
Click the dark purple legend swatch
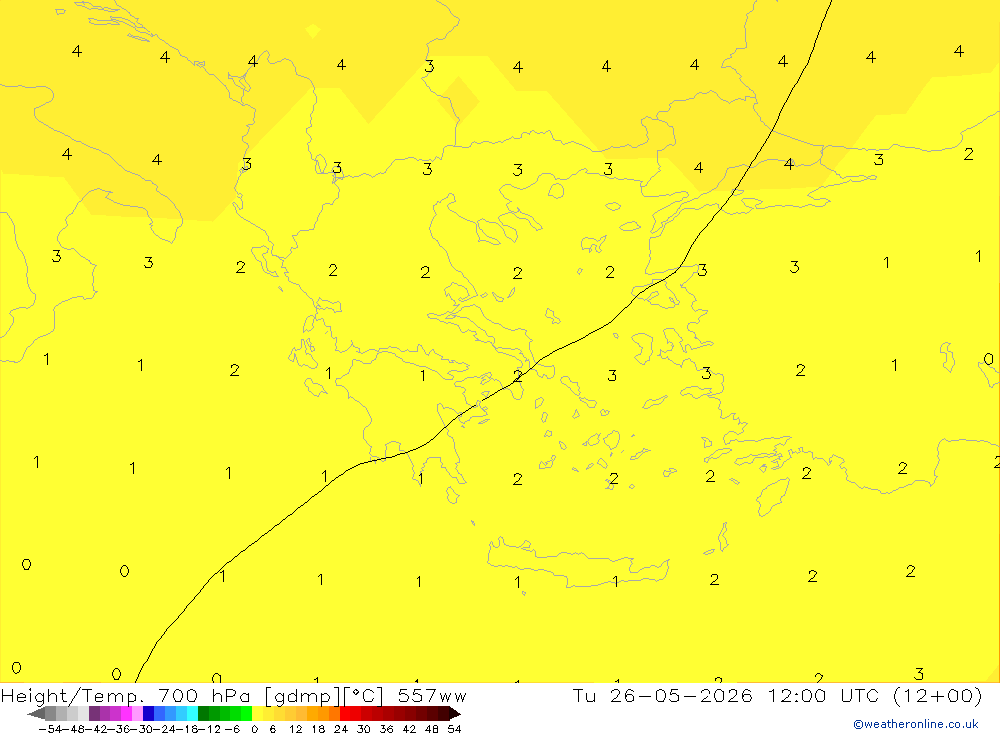click(94, 714)
